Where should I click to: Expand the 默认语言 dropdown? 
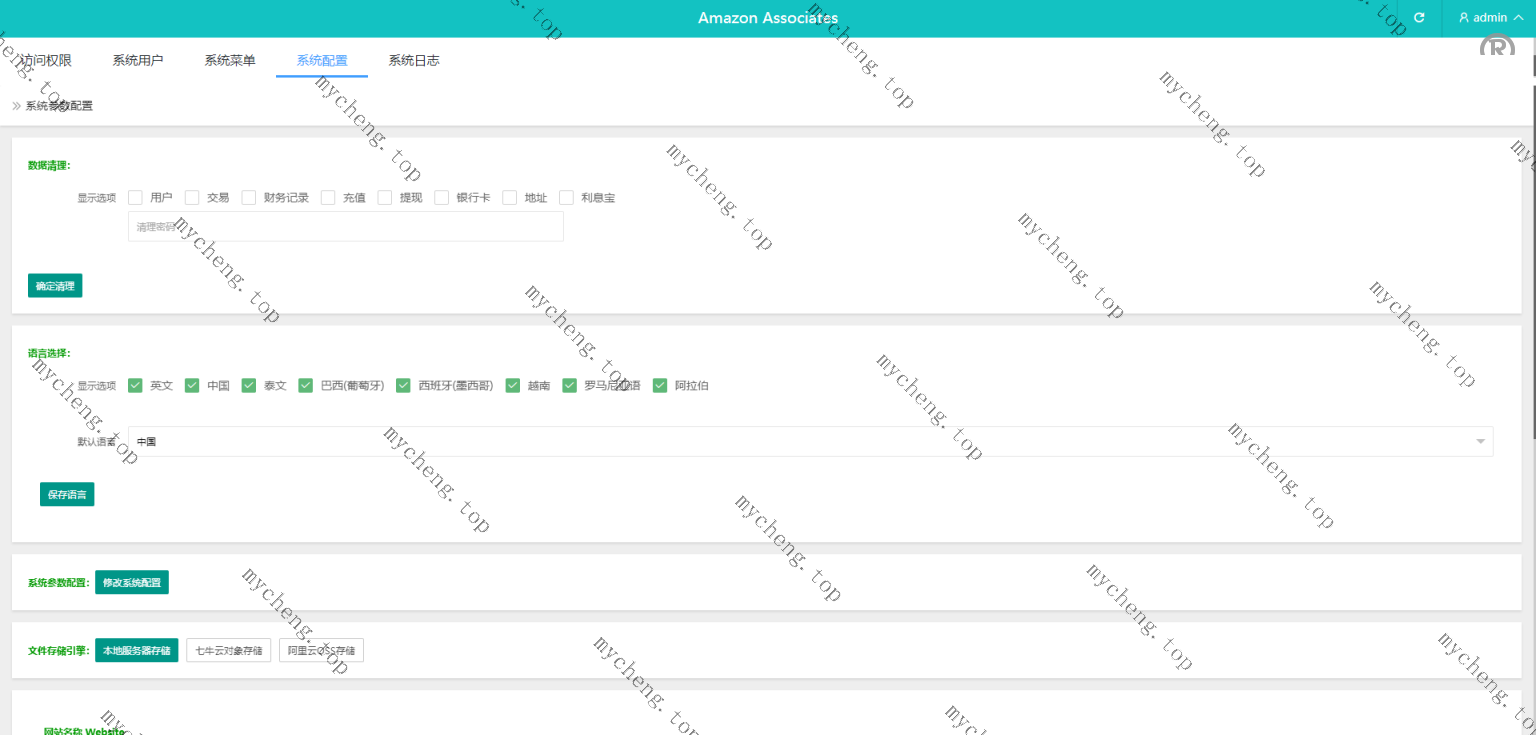click(810, 442)
